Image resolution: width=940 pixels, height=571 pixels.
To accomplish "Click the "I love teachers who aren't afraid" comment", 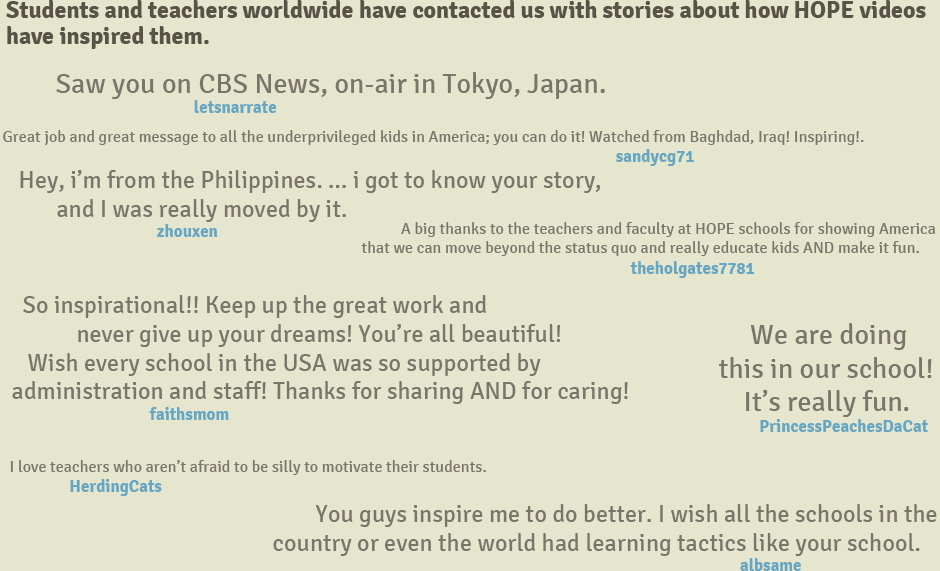I will [248, 467].
